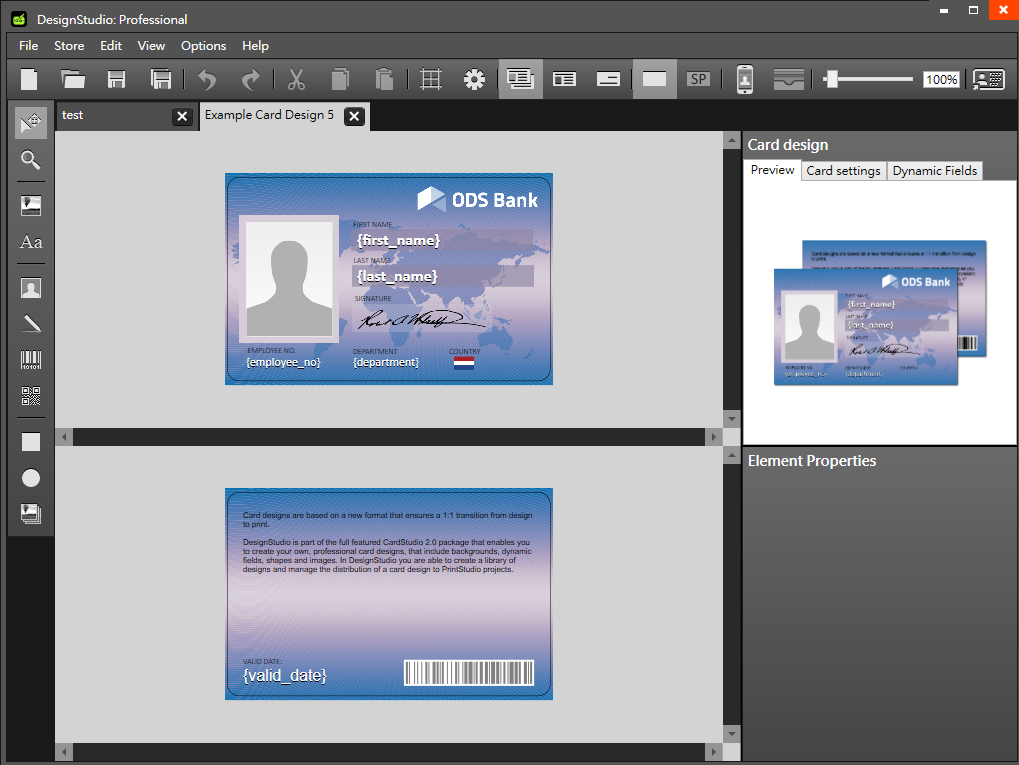This screenshot has height=765, width=1019.
Task: Click the magnifier zoom tool
Action: click(31, 159)
